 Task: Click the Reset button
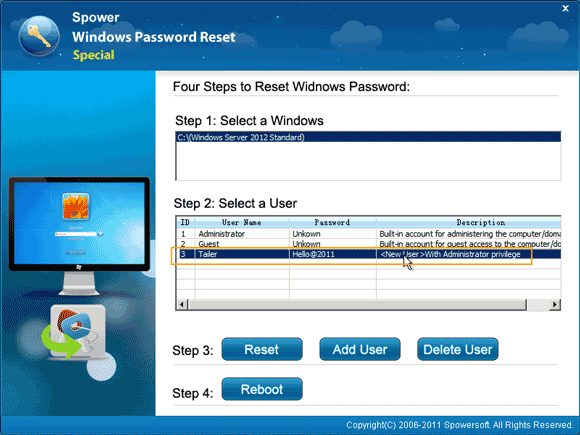(x=262, y=349)
